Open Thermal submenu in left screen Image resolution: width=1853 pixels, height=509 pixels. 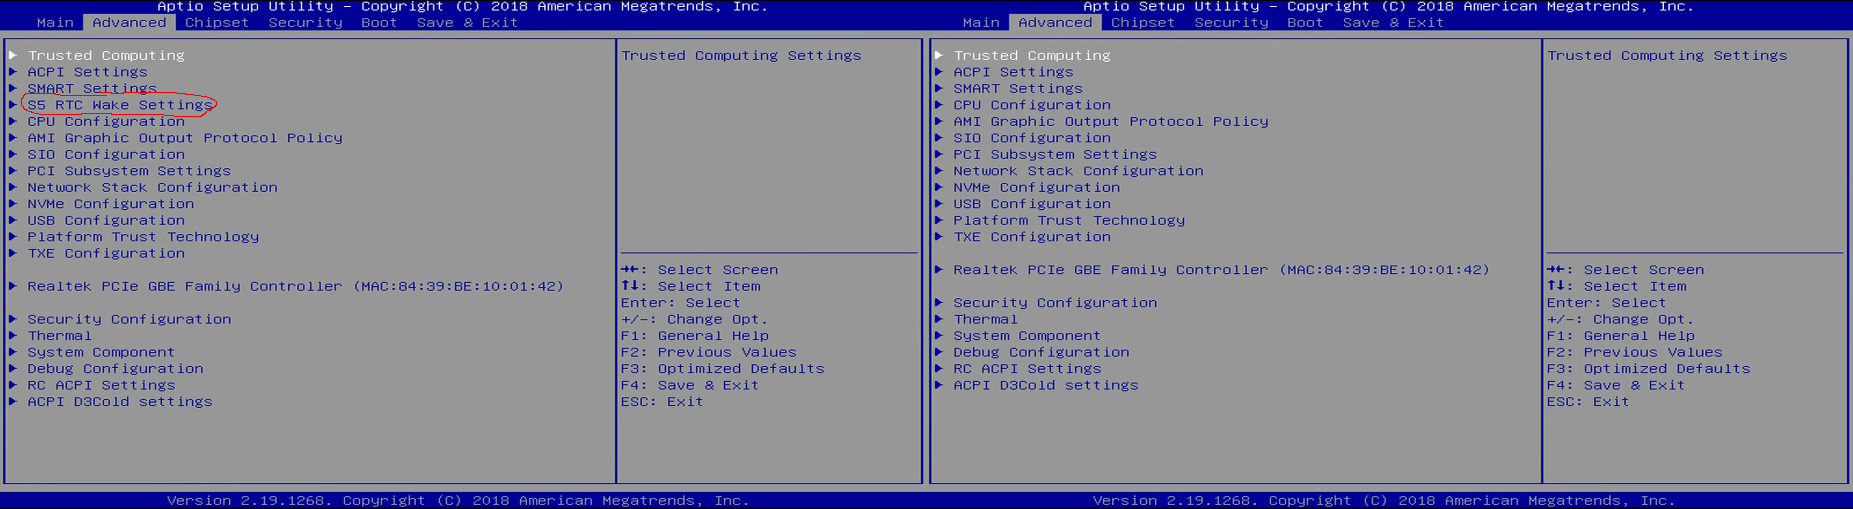click(x=59, y=336)
